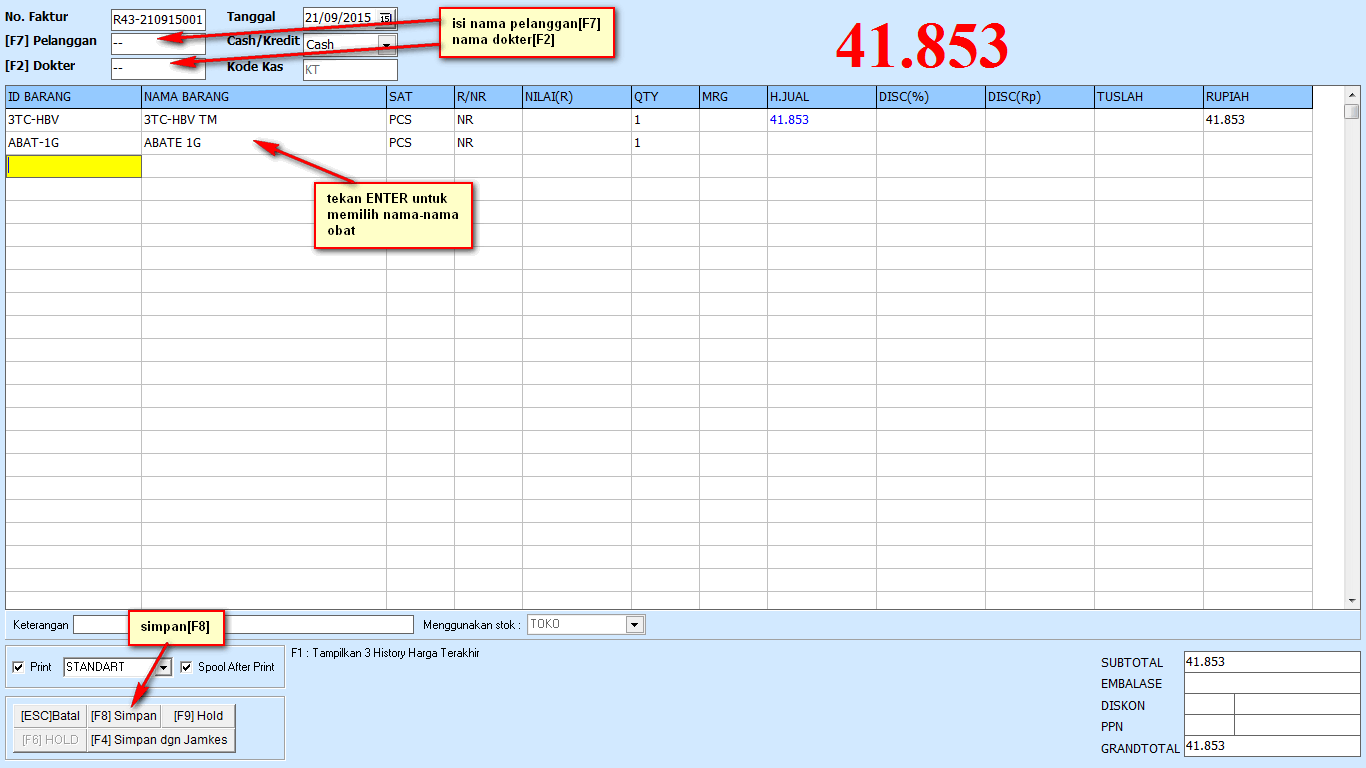Click the scroll up arrow of table
This screenshot has height=768, width=1366.
[x=1351, y=94]
